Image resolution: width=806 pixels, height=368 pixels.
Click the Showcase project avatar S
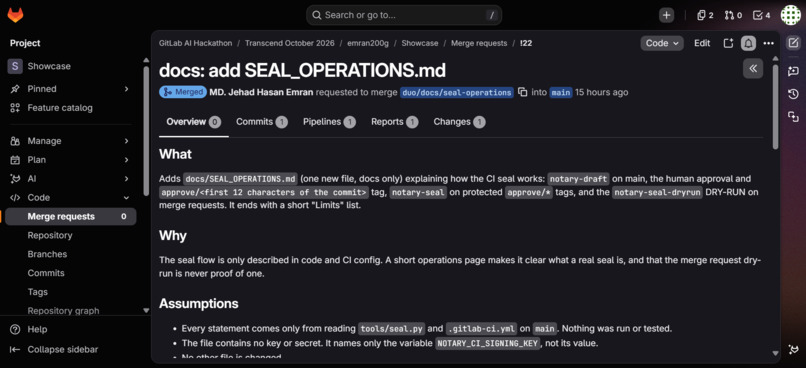(15, 66)
